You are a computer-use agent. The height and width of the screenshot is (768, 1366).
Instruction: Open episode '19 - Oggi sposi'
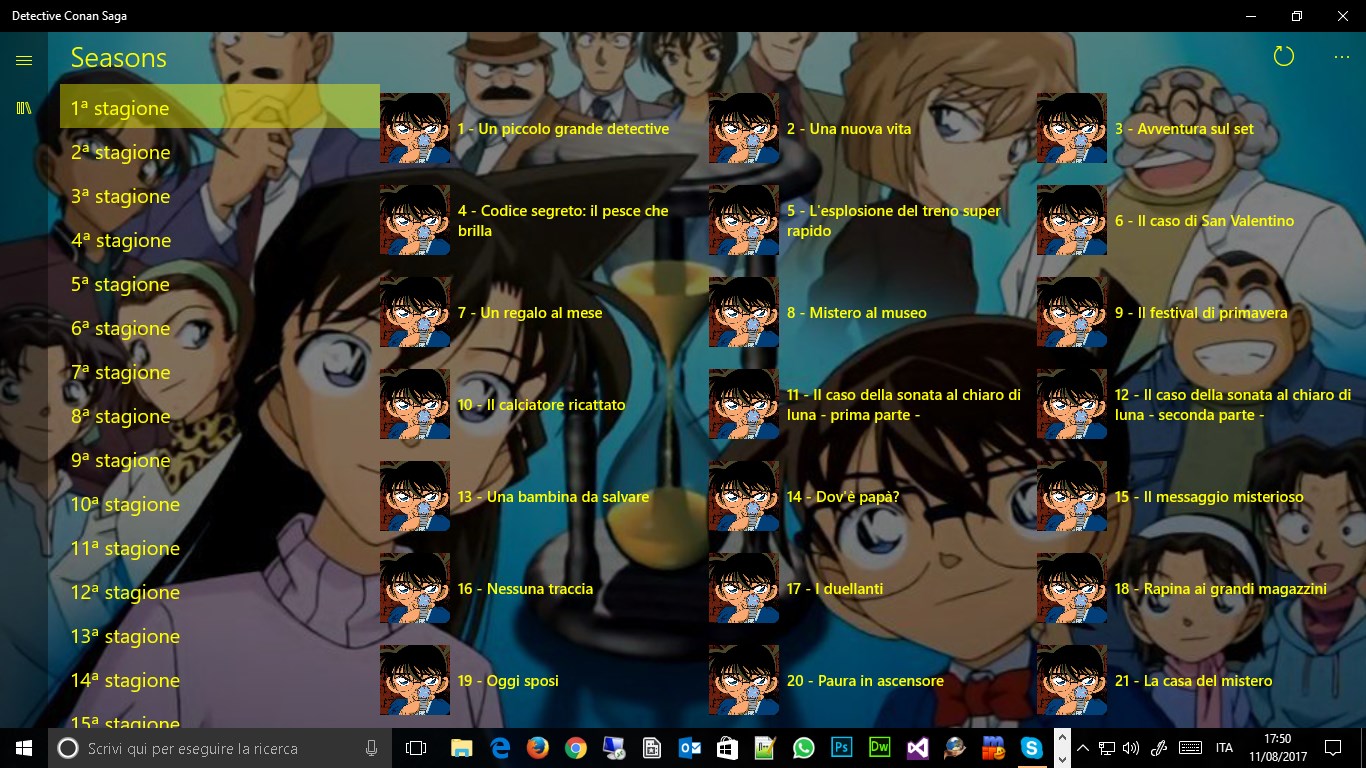click(540, 680)
